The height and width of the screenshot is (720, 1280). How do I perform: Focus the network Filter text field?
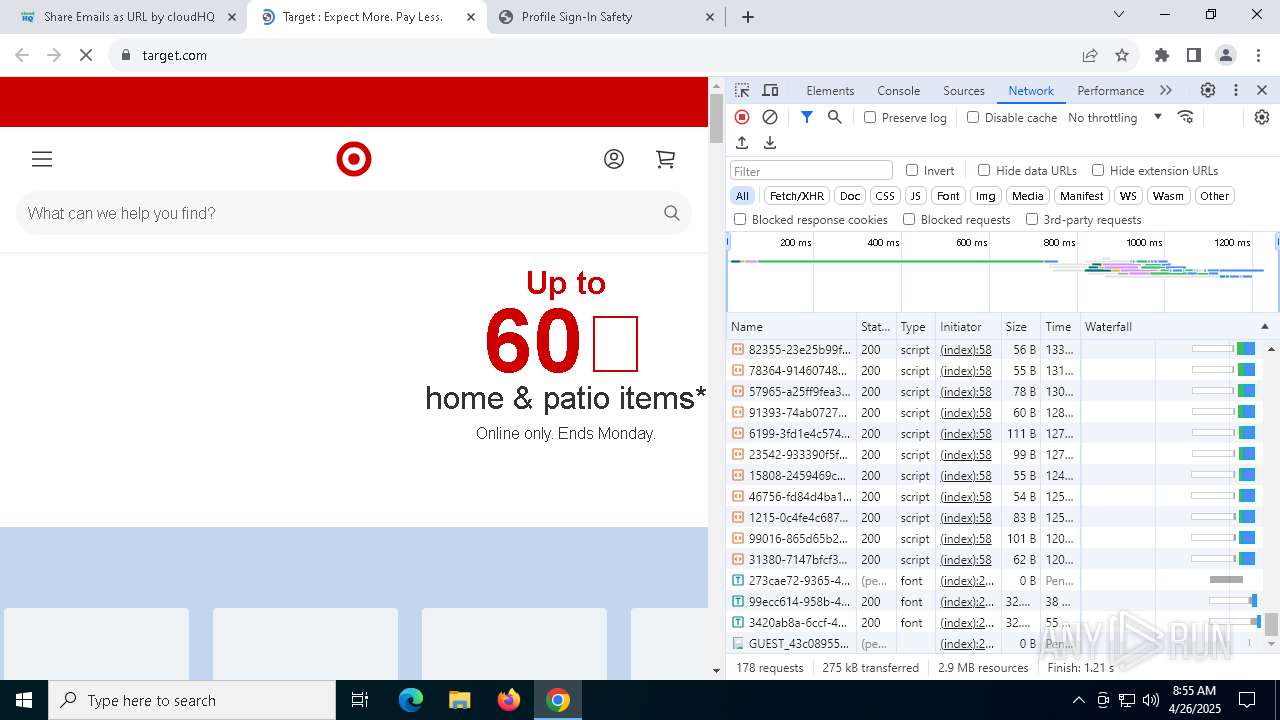coord(811,170)
